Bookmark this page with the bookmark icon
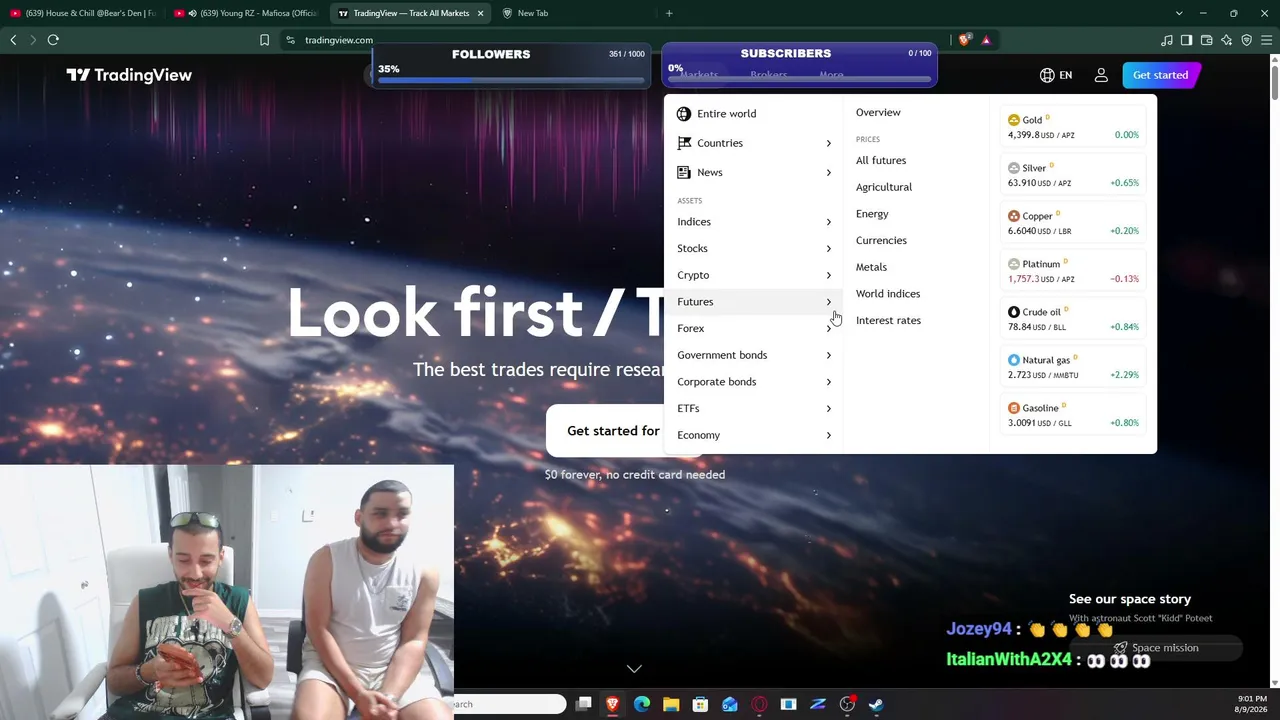1280x720 pixels. coord(264,40)
